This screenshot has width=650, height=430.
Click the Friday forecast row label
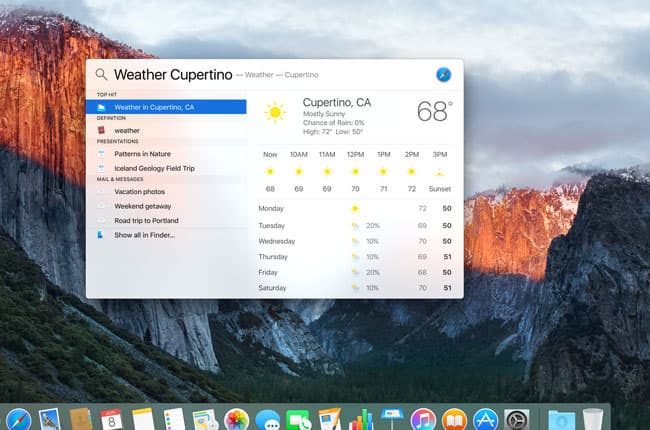tap(268, 272)
